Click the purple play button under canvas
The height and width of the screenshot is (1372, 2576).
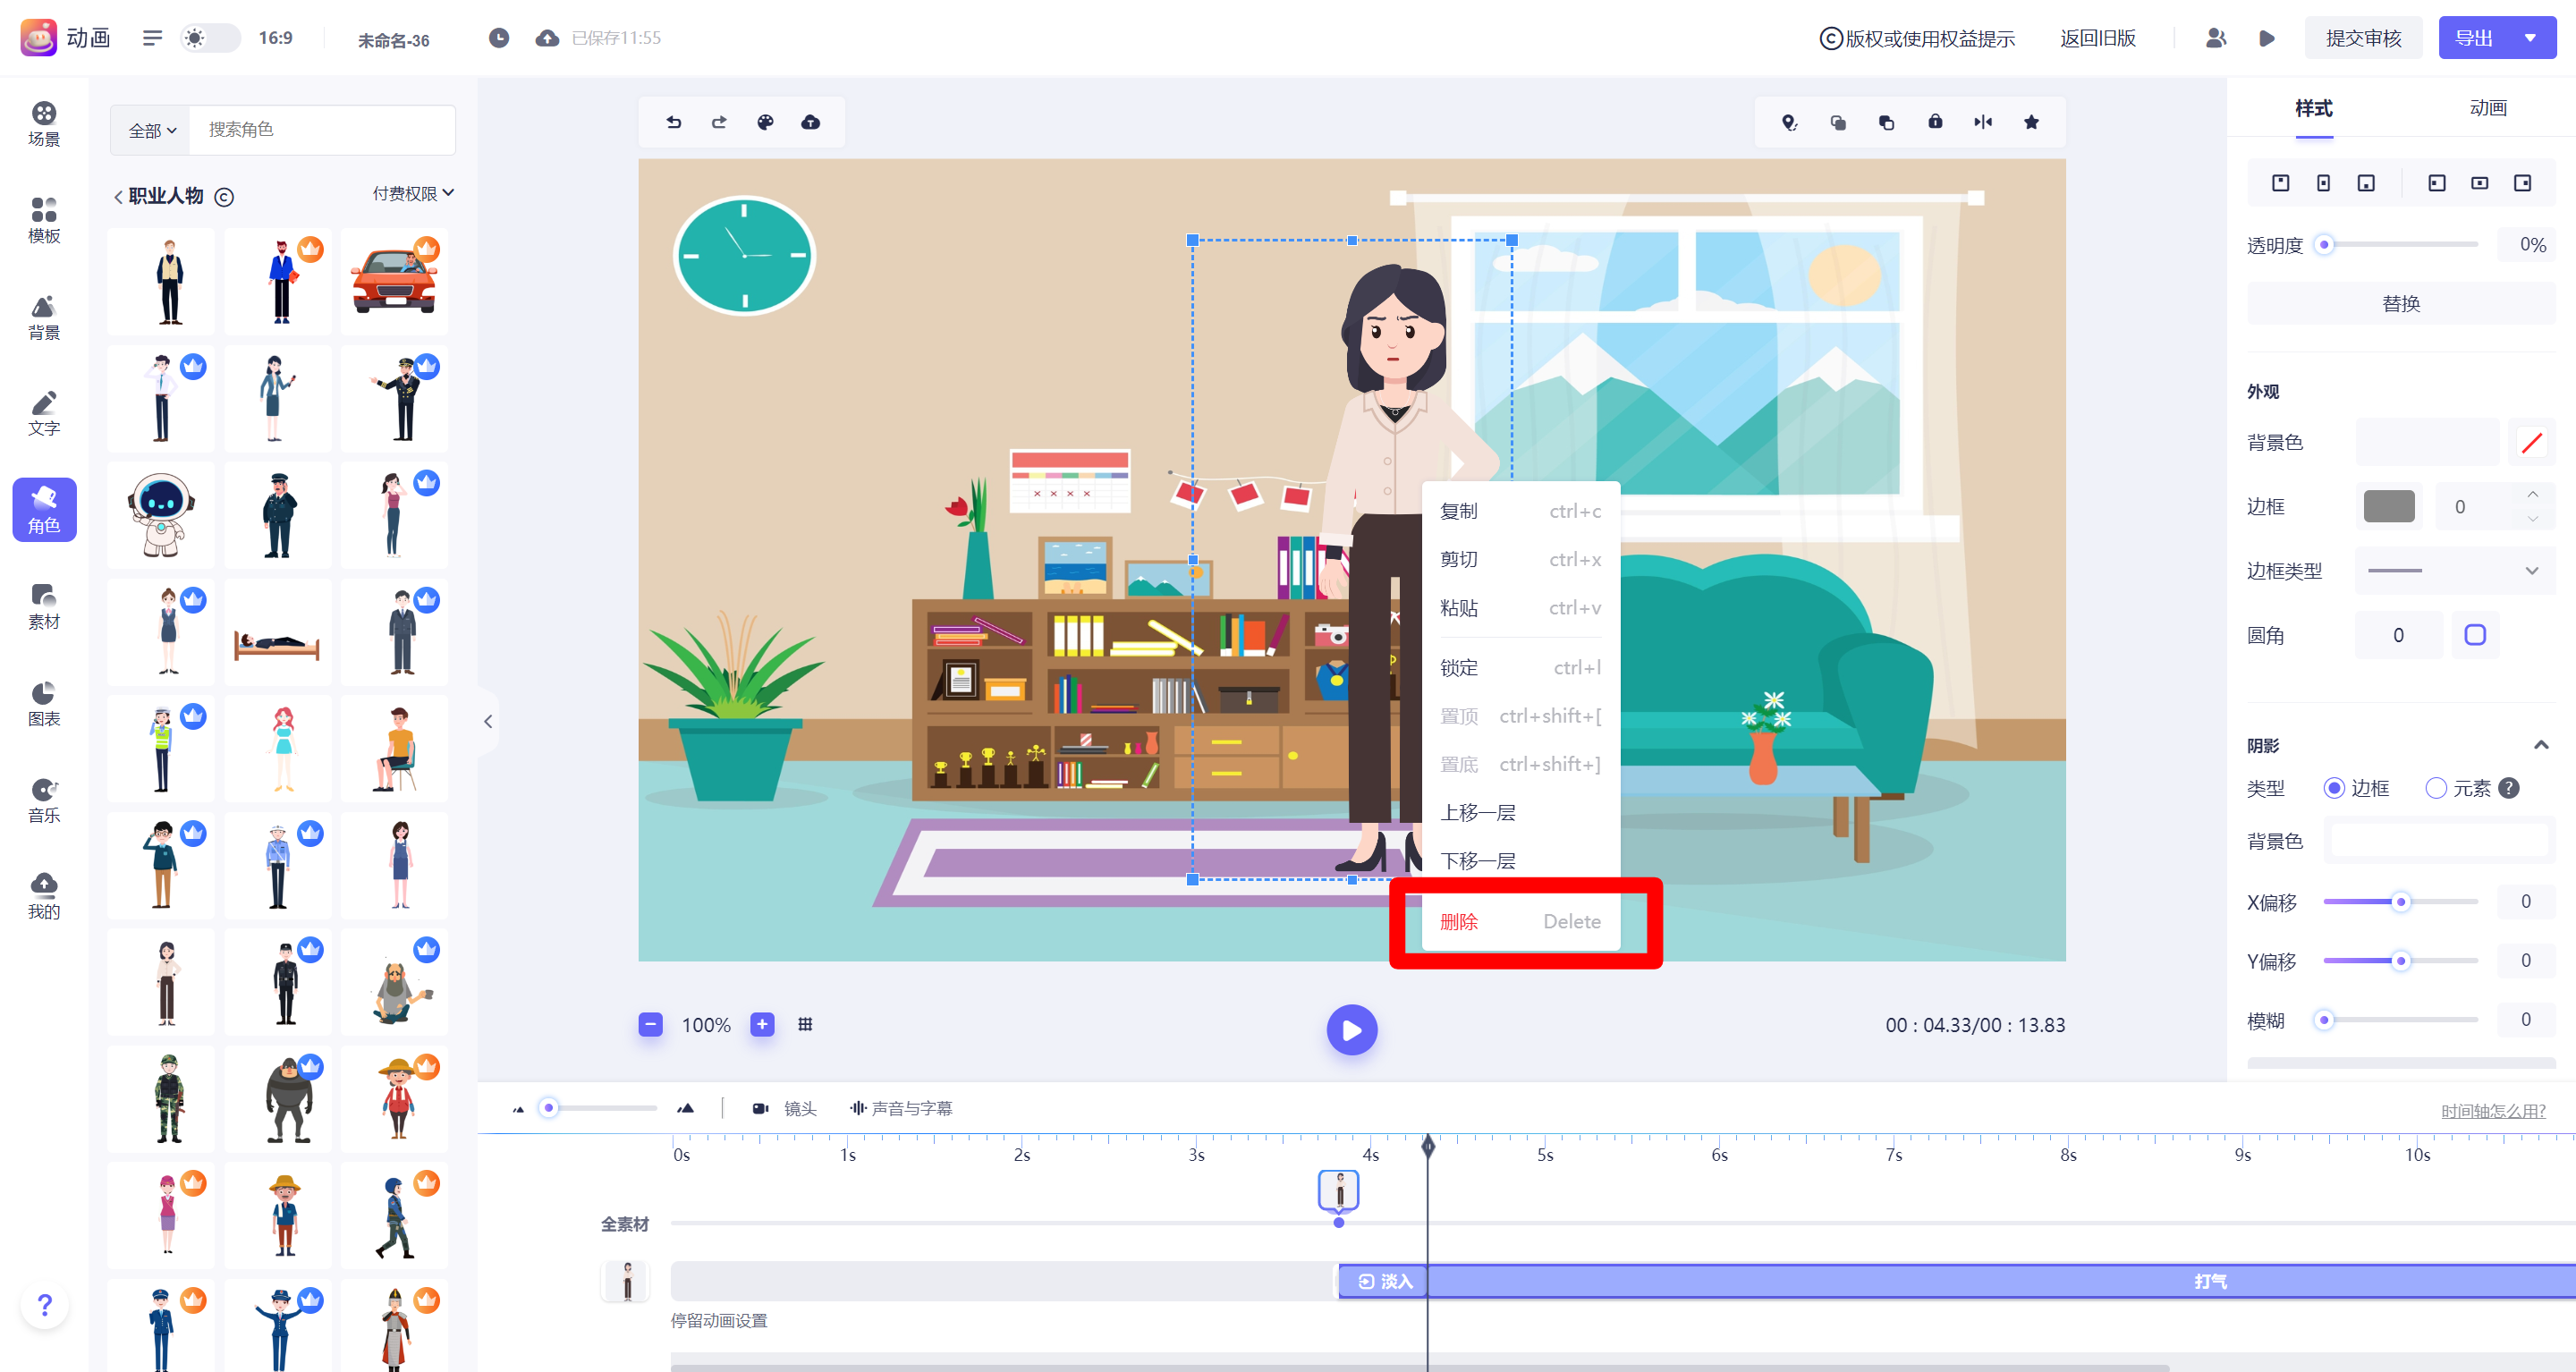point(1352,1030)
